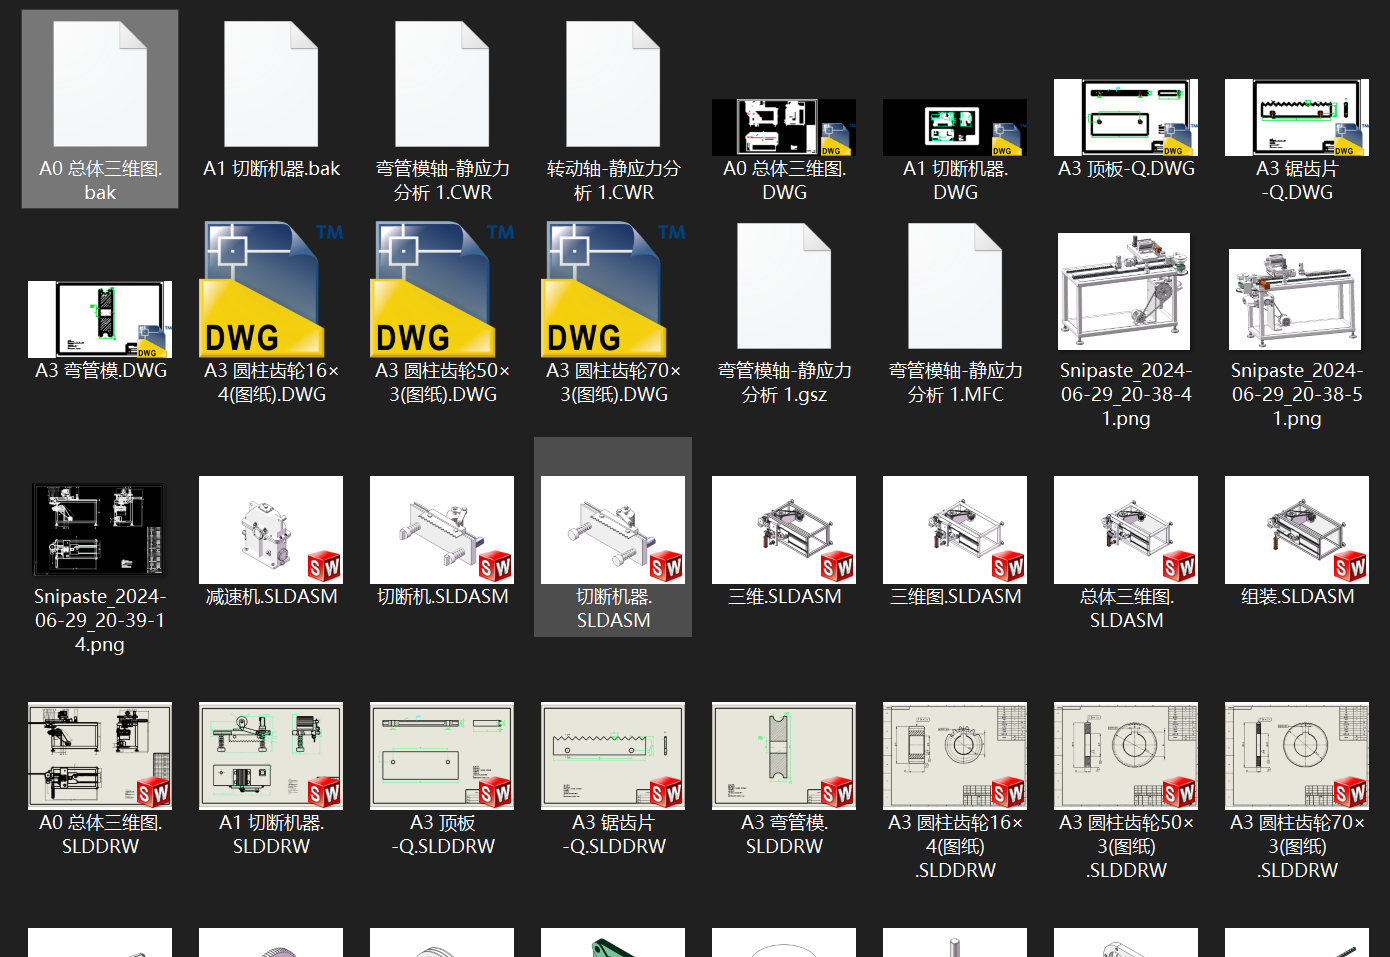The width and height of the screenshot is (1390, 957).
Task: Select the A0 总体三维图.DWG drawing icon
Action: pos(784,127)
